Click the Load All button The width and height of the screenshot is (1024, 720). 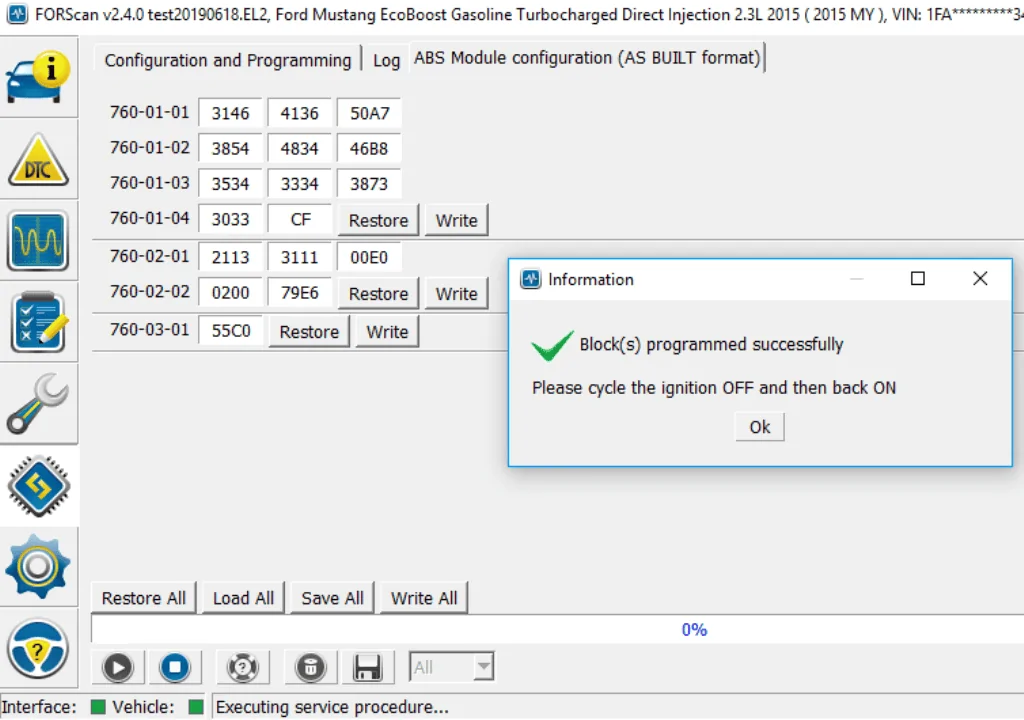(243, 598)
